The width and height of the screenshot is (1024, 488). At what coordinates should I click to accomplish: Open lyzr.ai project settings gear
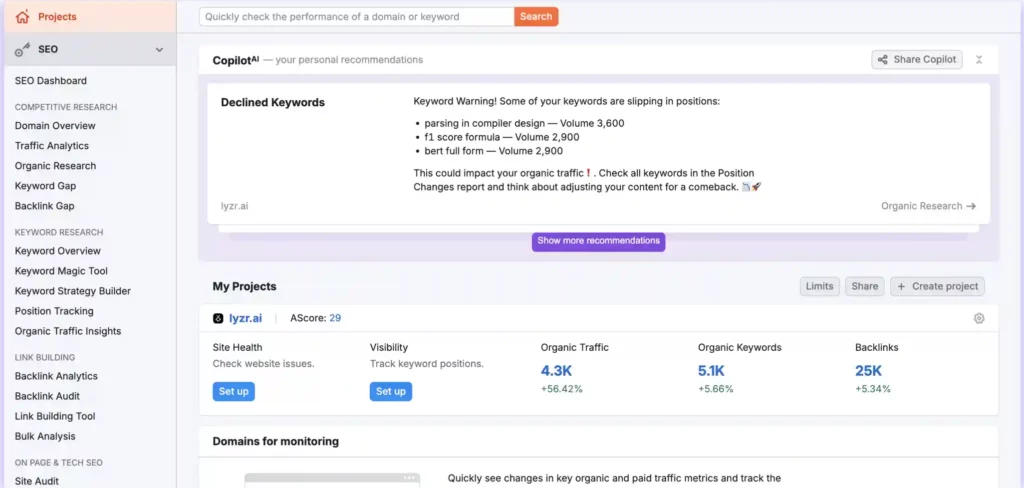[x=979, y=318]
